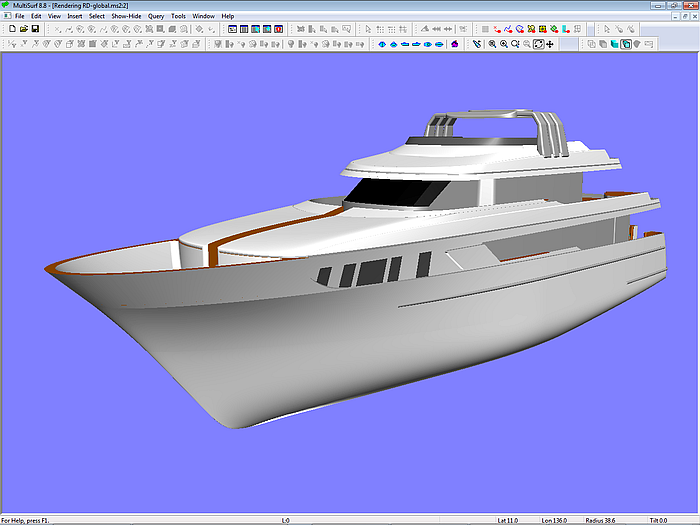
Task: Open the Insert menu
Action: pos(75,17)
